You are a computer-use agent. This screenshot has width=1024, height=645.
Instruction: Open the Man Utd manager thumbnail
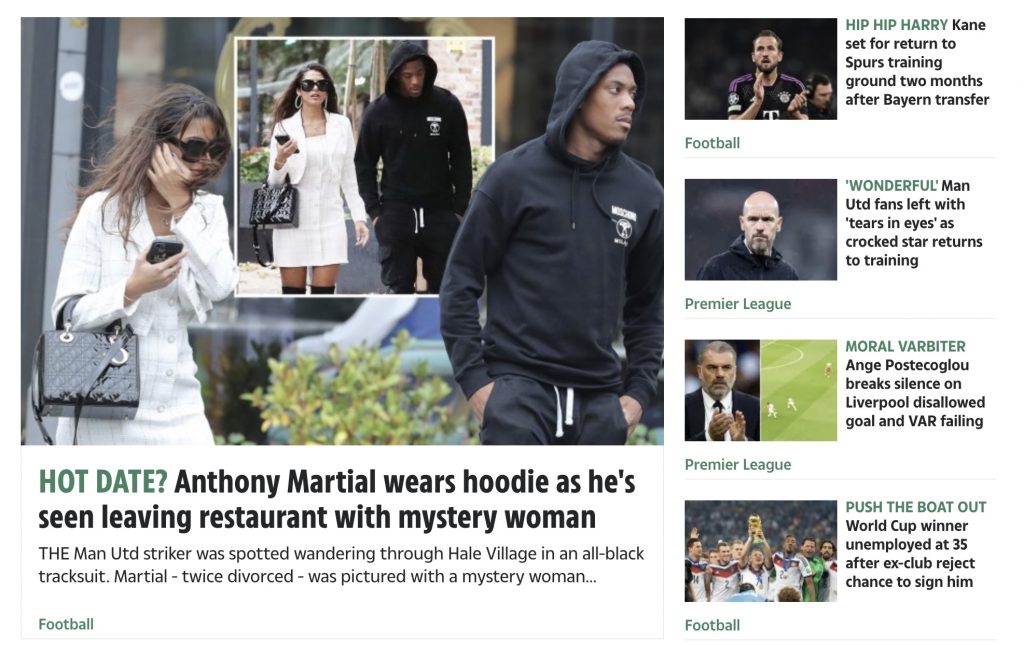click(x=760, y=229)
